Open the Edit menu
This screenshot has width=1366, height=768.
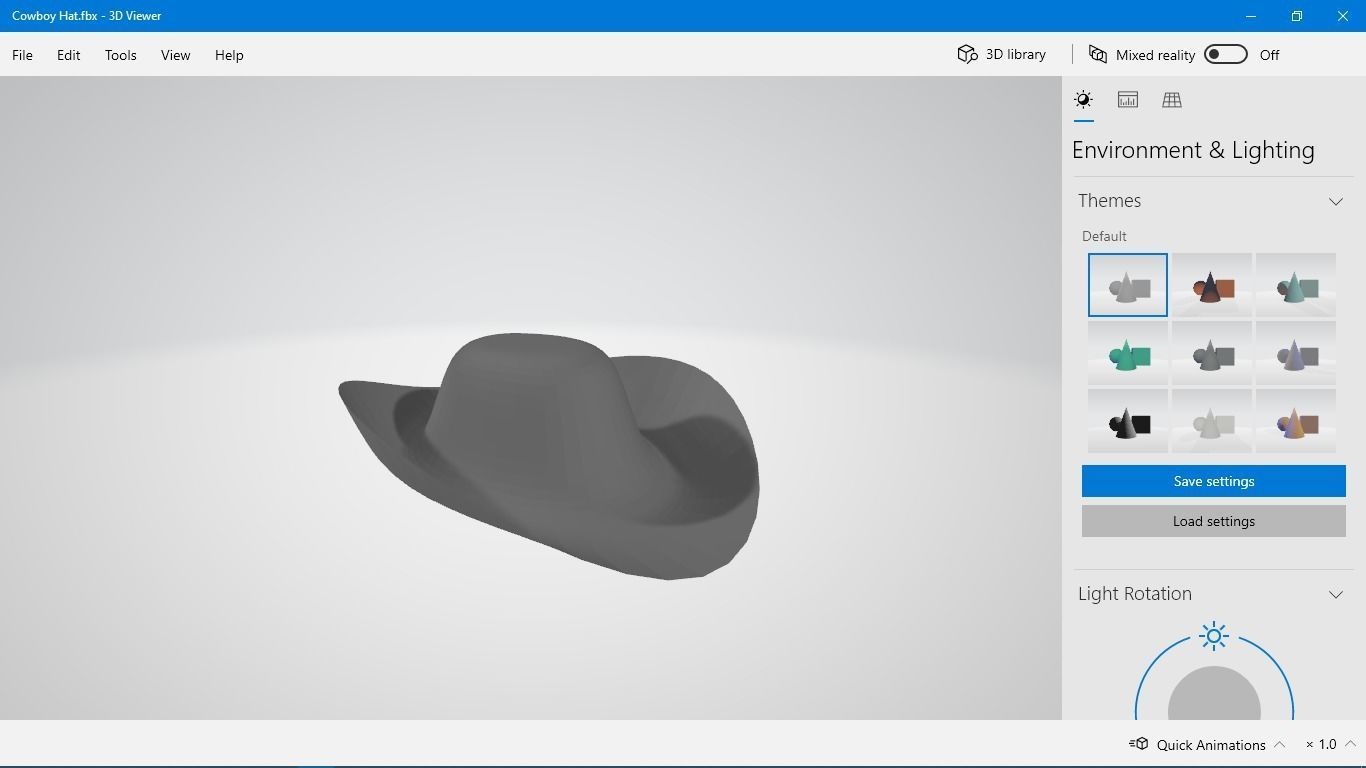click(x=68, y=55)
